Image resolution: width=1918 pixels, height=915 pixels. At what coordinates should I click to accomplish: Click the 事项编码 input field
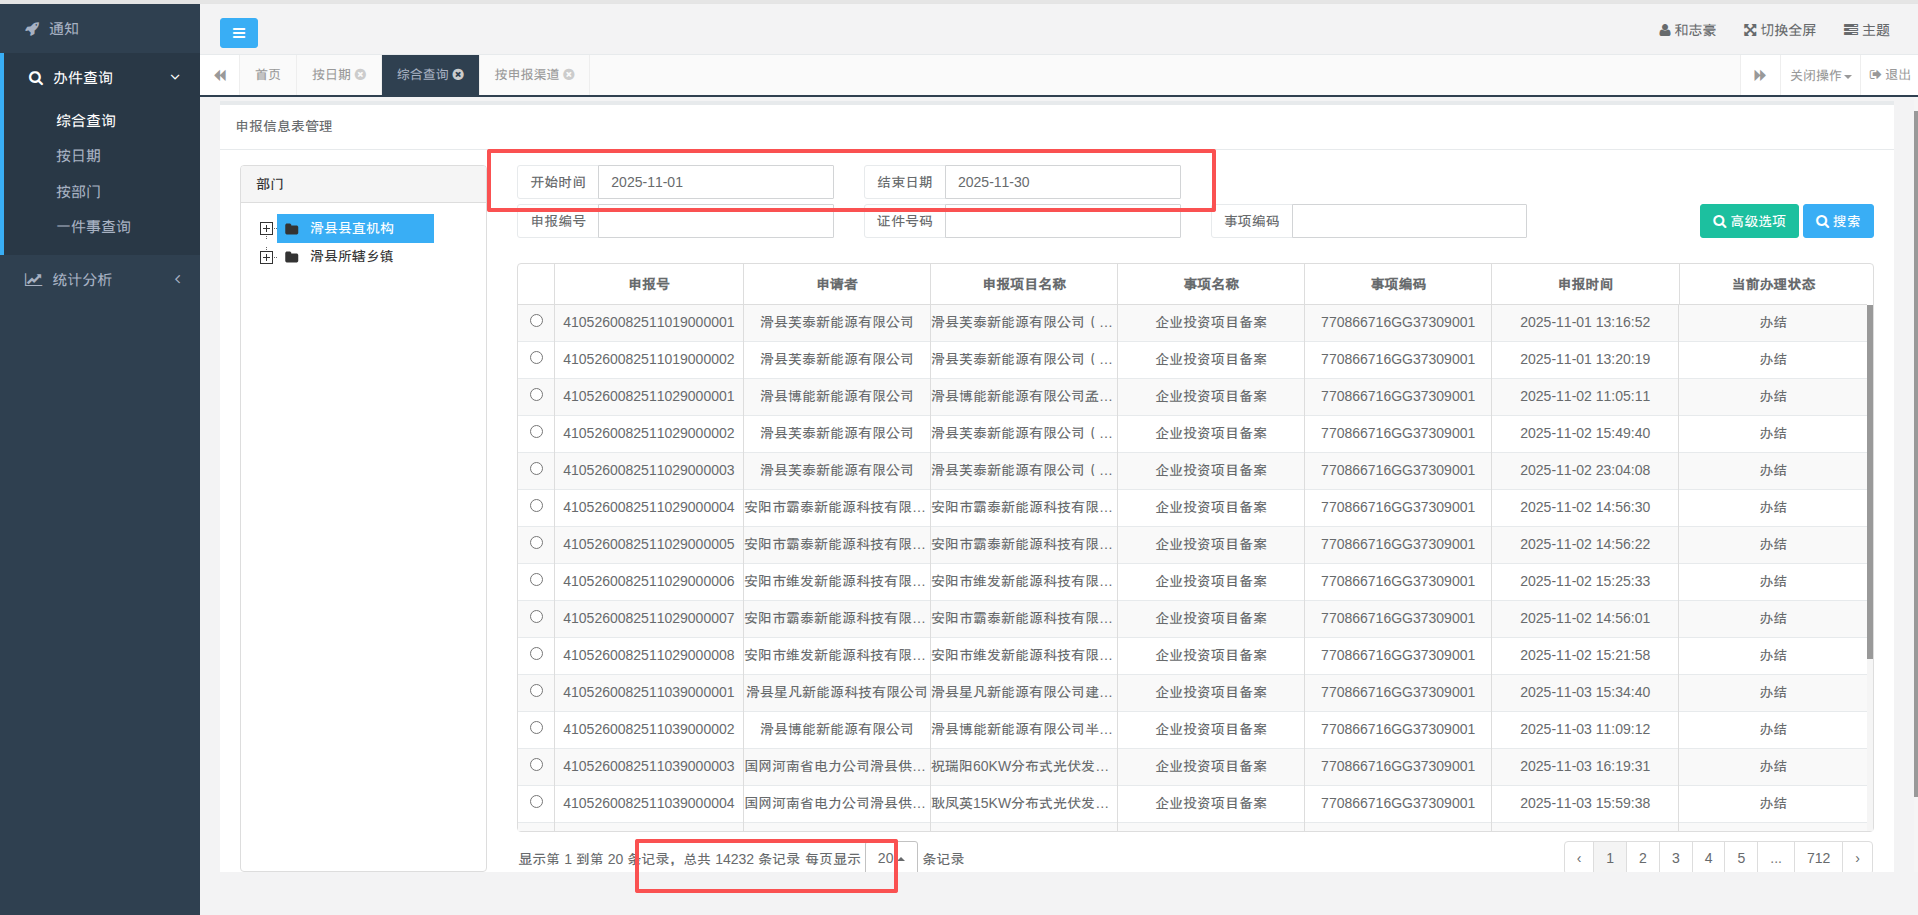1408,221
